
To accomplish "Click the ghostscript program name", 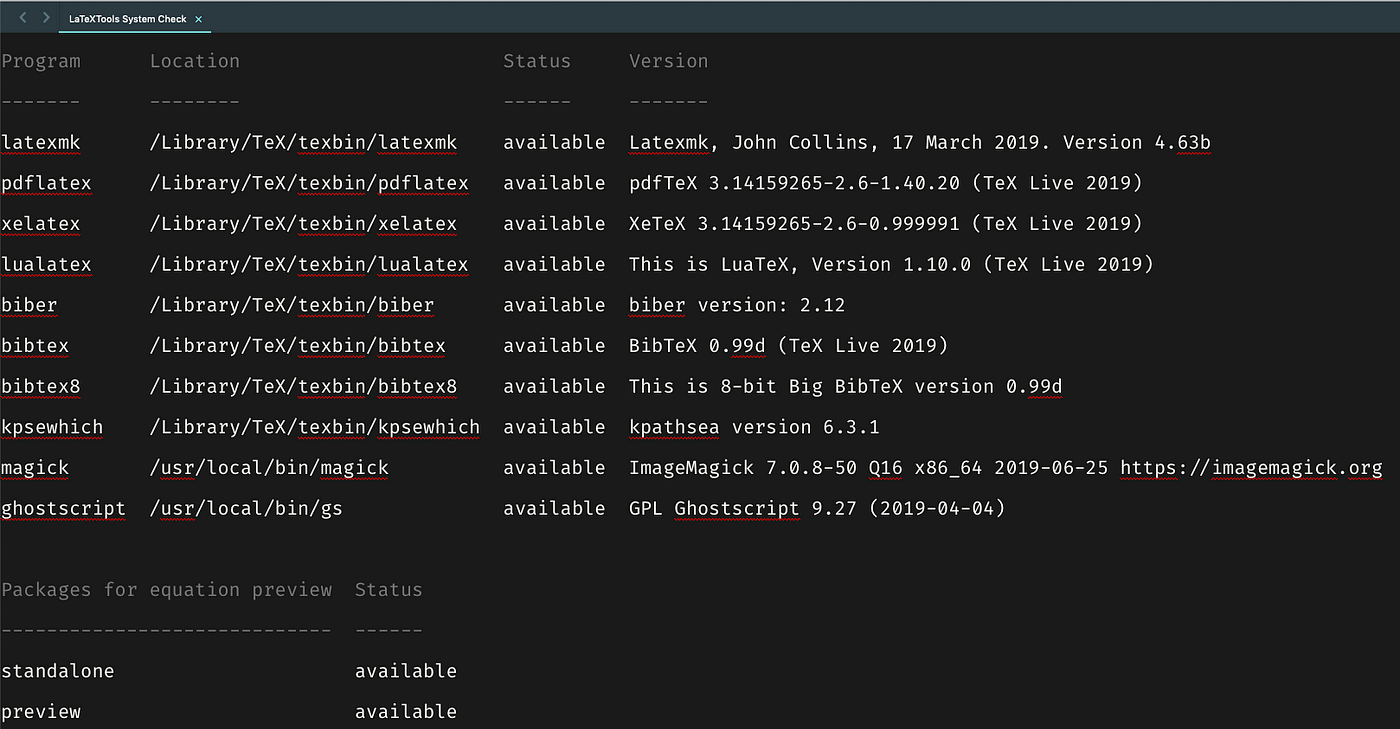I will (x=64, y=509).
